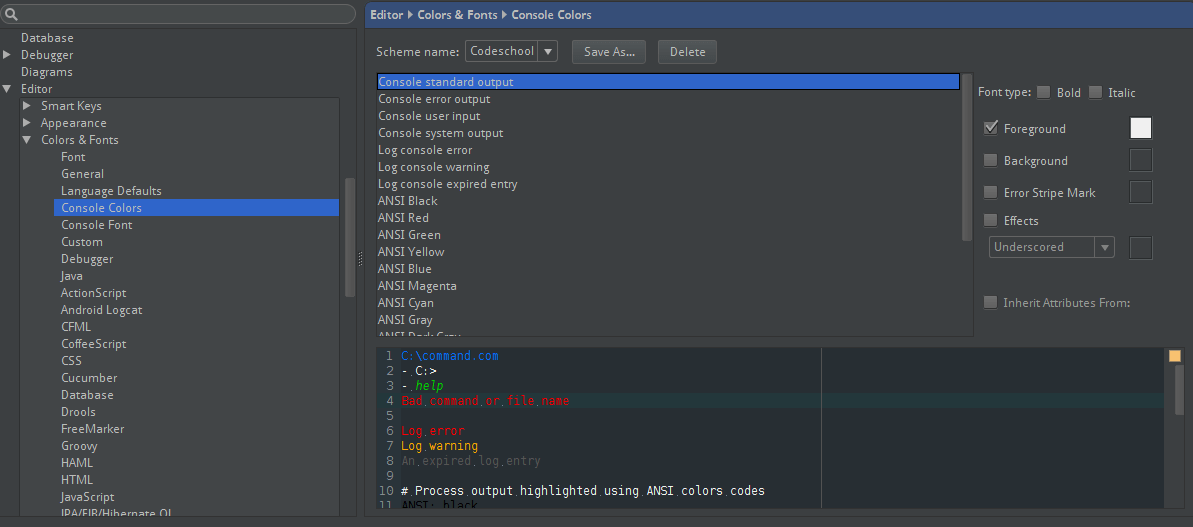Open ActionScript colors settings page
Screen dimensions: 1193x527
[x=94, y=293]
